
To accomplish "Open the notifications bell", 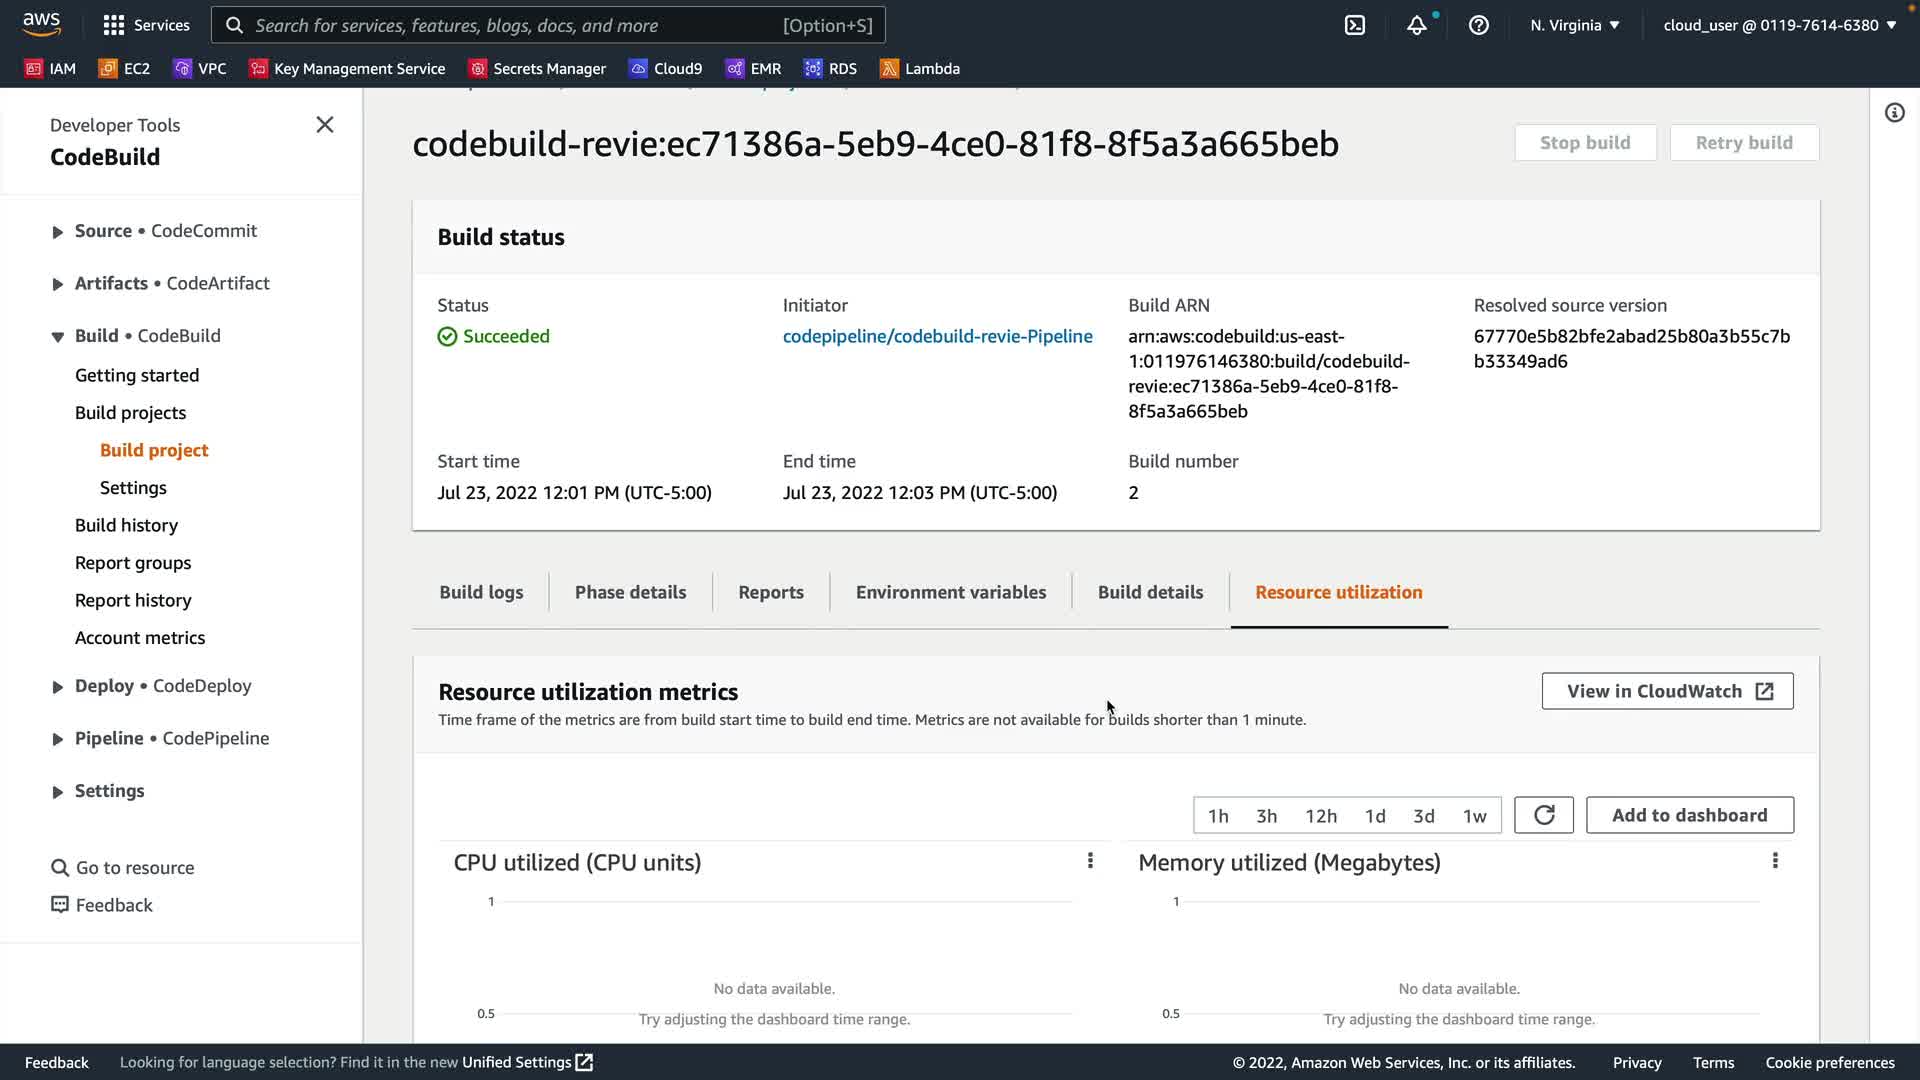I will coord(1416,25).
